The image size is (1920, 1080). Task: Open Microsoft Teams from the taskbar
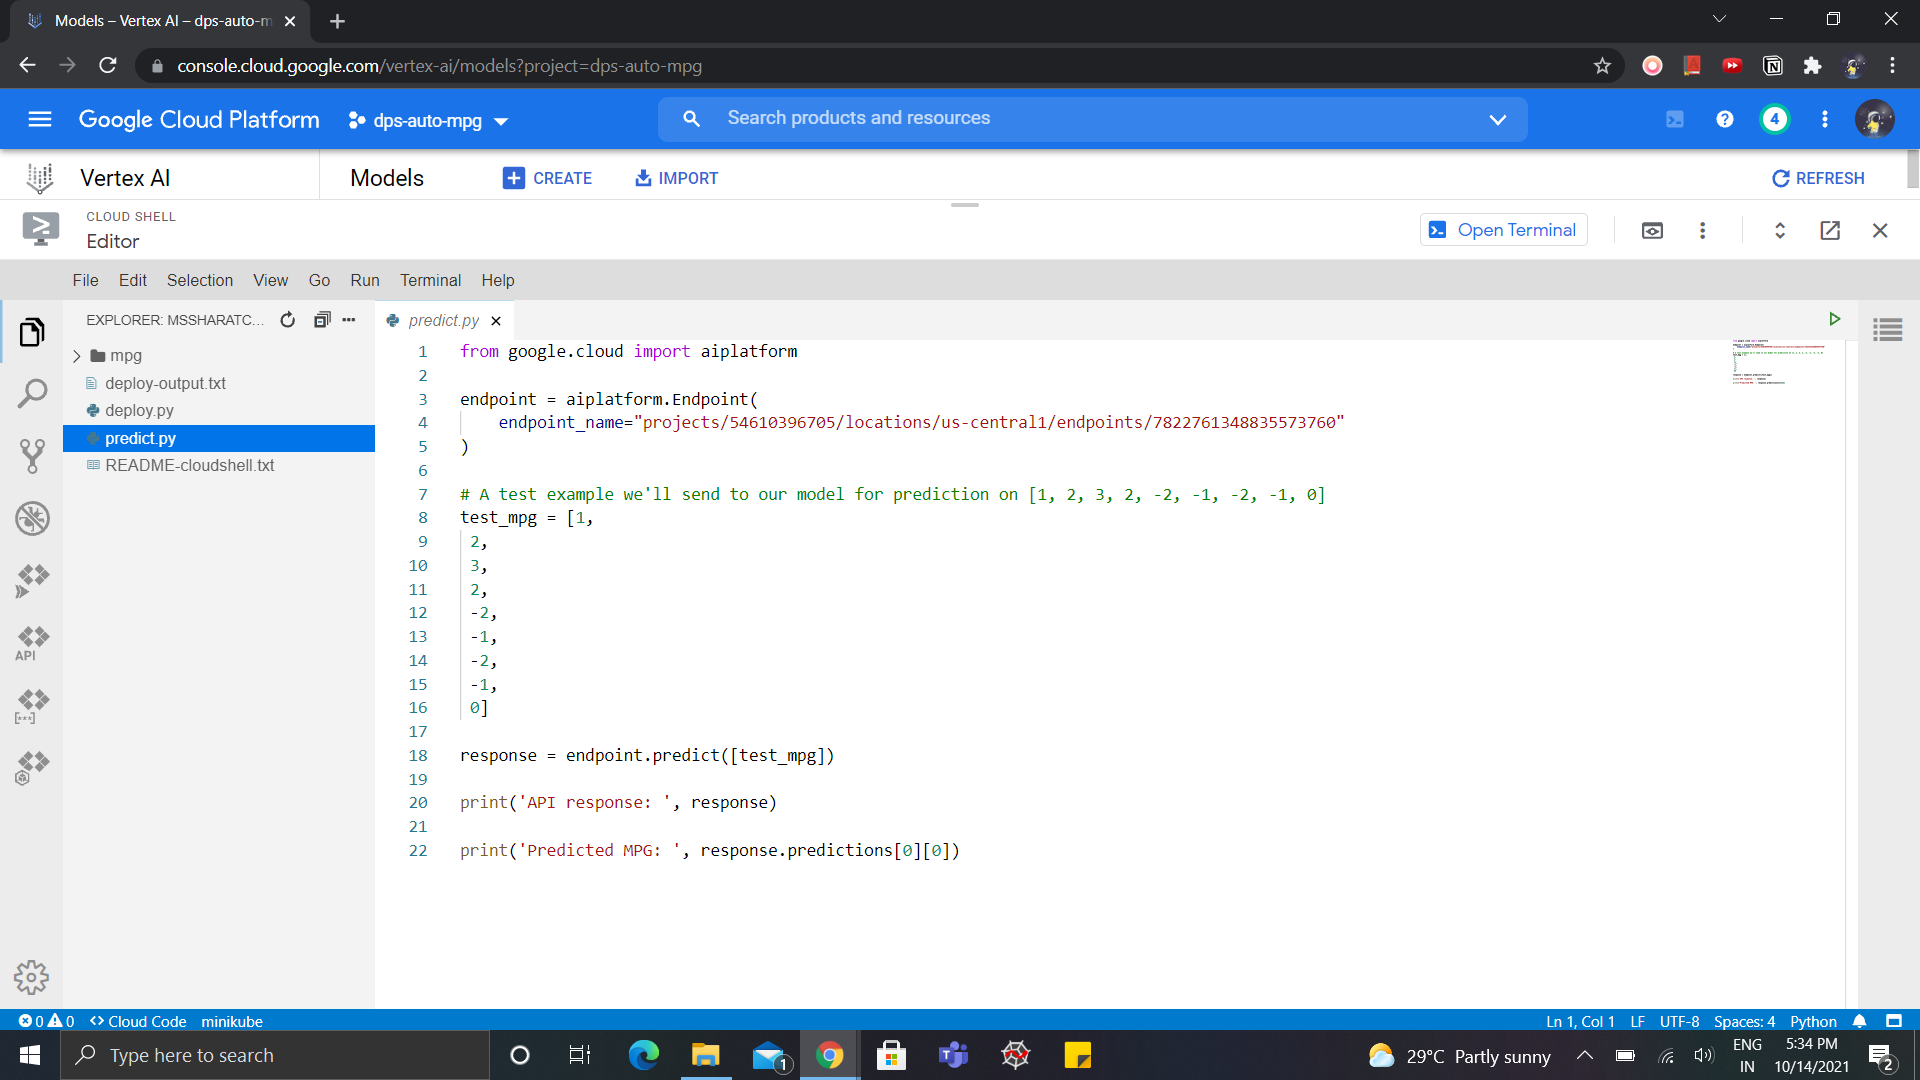pos(952,1055)
